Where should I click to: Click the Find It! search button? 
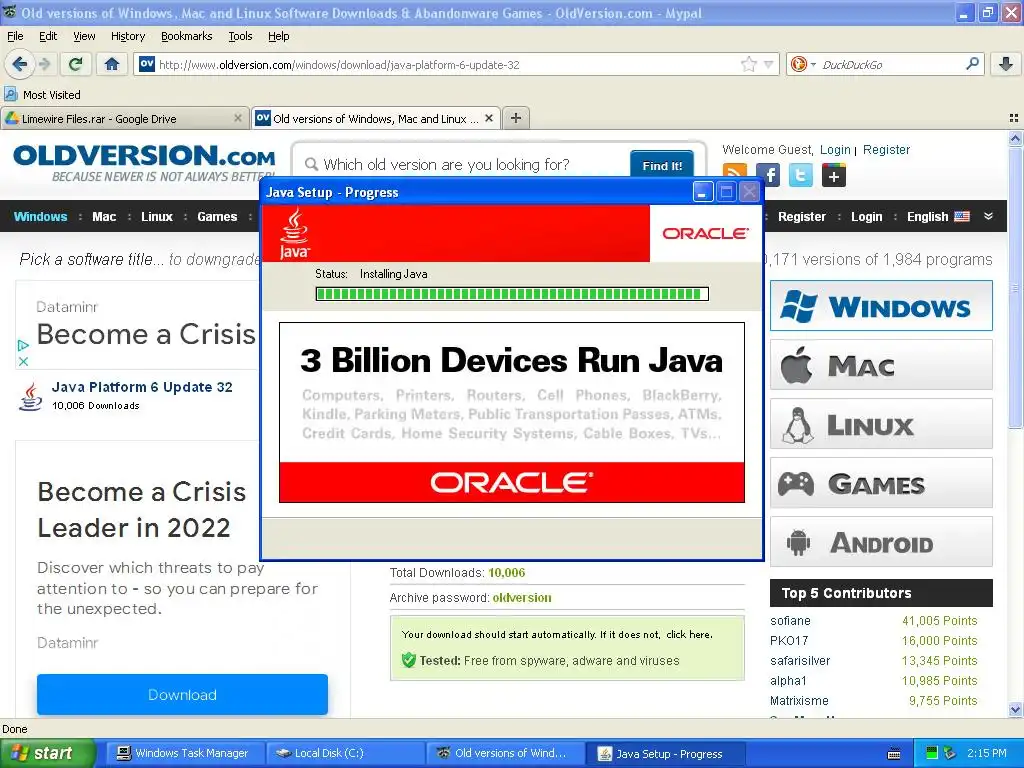coord(662,165)
